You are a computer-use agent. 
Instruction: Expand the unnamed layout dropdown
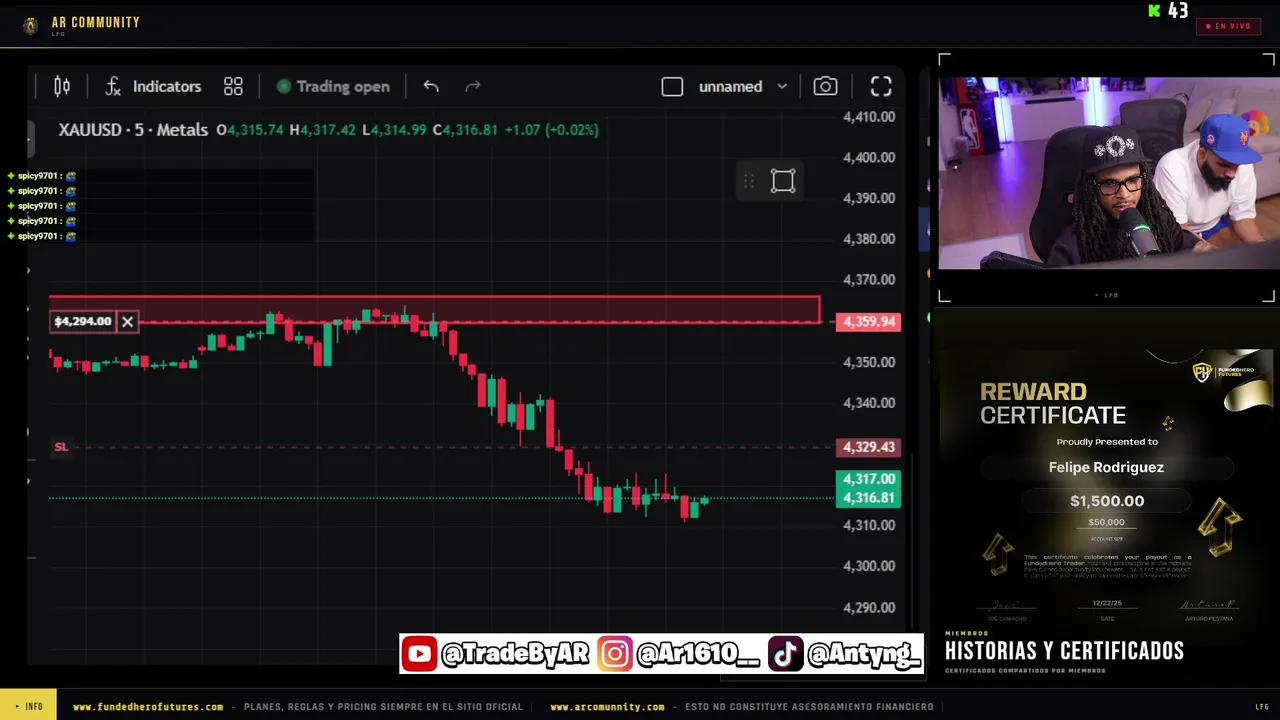(743, 87)
